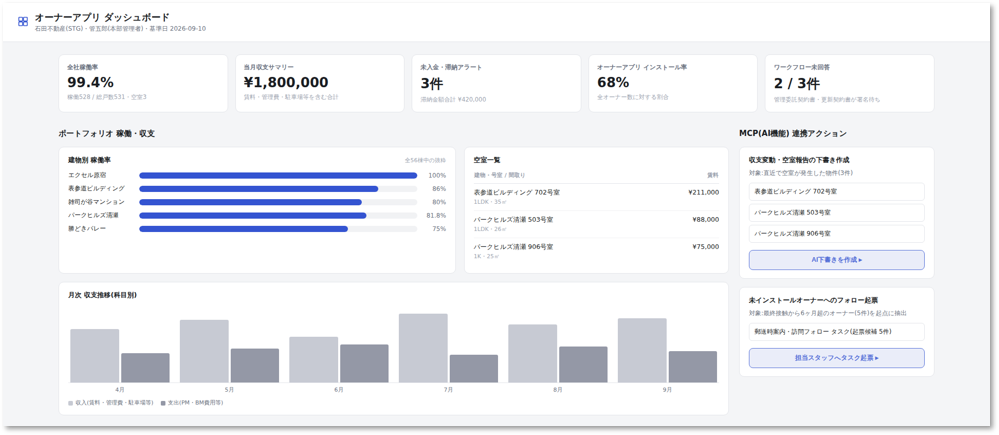The image size is (999, 435).
Task: Open the 当月収支サマリー ¥1,800,000 card
Action: point(320,83)
